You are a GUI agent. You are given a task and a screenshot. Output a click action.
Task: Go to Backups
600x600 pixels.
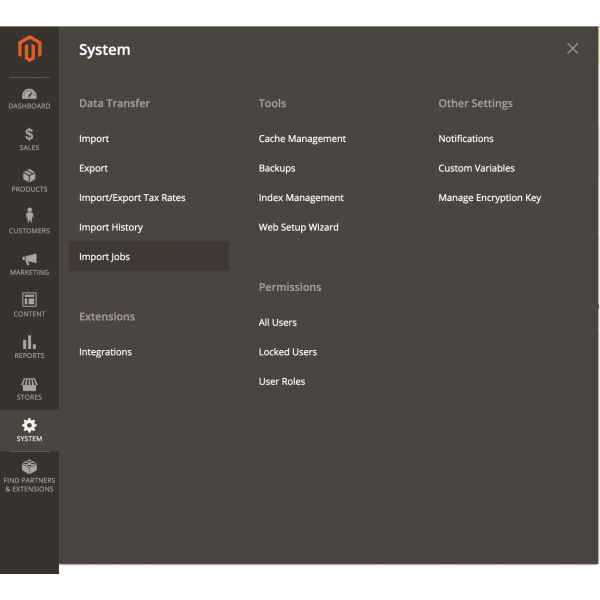pyautogui.click(x=277, y=168)
